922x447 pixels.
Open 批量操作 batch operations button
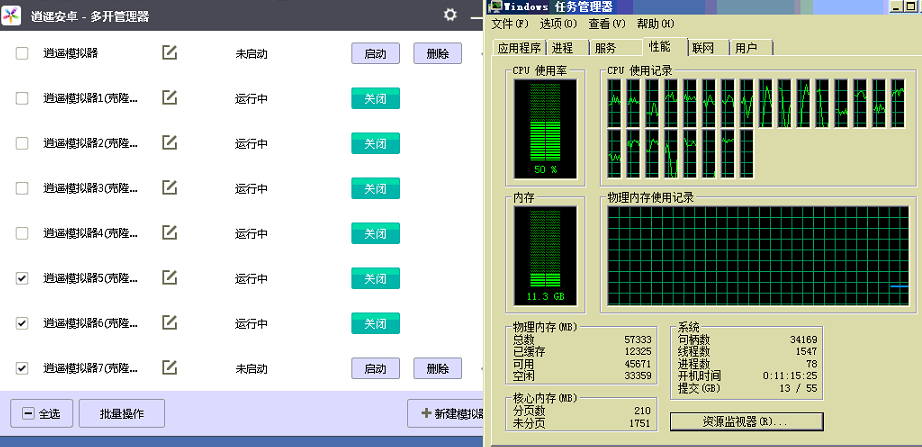click(x=122, y=413)
